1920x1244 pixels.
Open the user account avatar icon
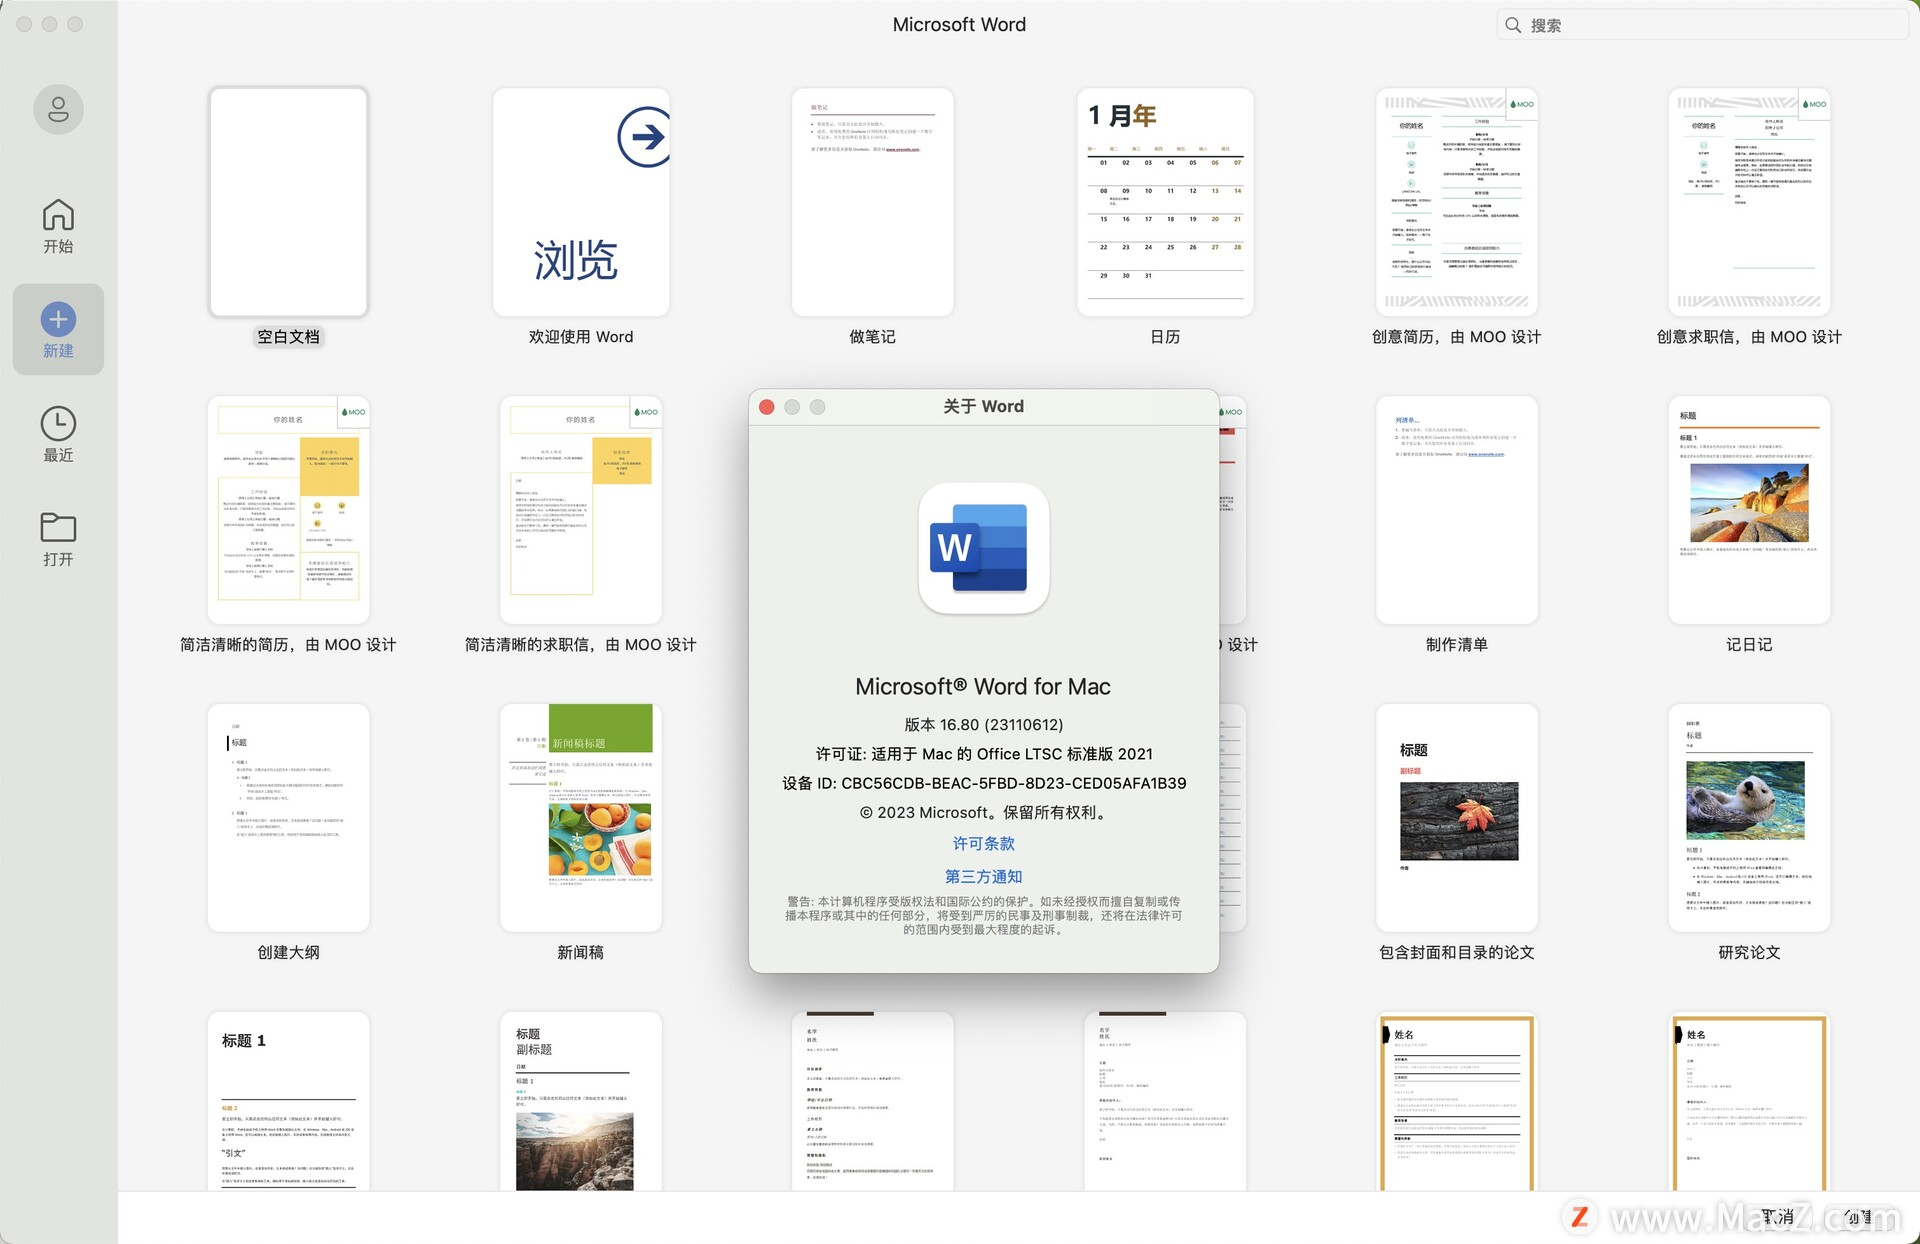58,109
